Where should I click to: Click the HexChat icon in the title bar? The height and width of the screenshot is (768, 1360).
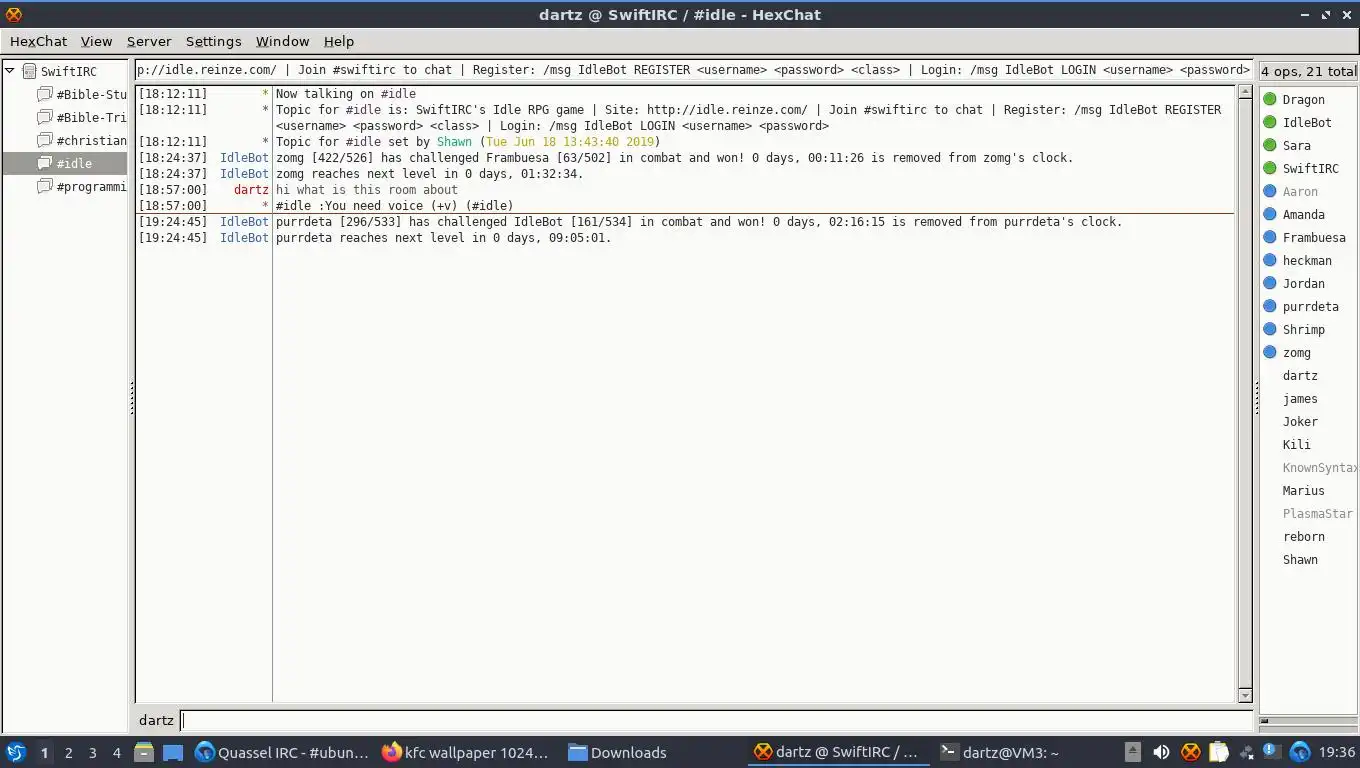coord(13,14)
